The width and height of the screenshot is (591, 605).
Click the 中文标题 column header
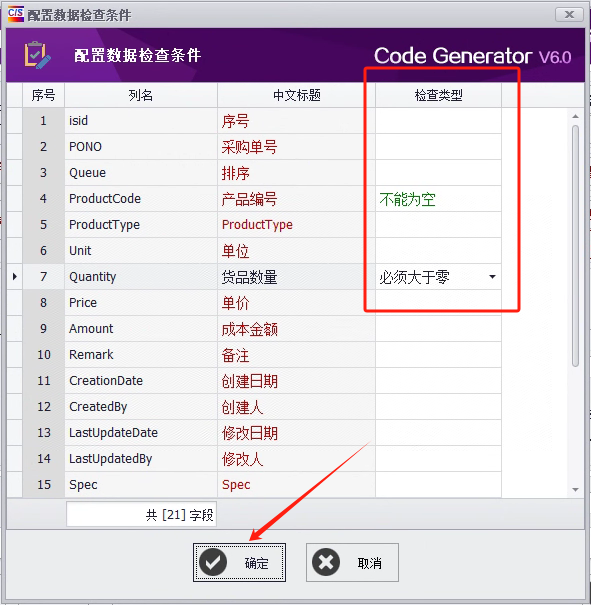pos(296,95)
